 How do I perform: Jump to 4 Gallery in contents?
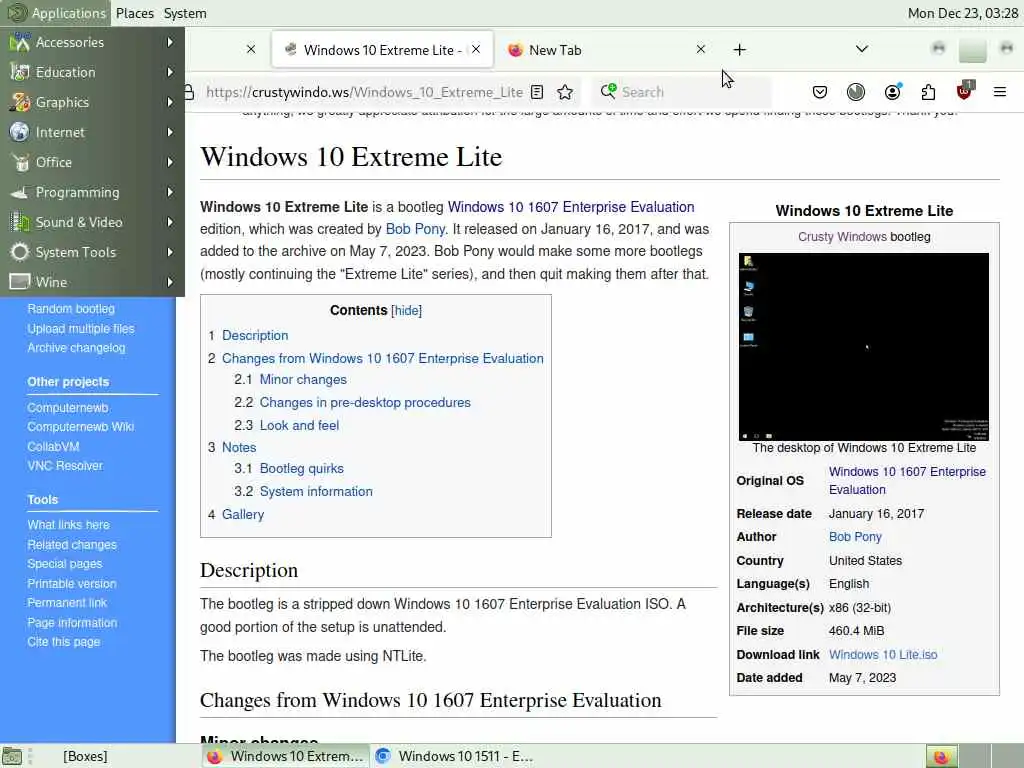point(243,515)
